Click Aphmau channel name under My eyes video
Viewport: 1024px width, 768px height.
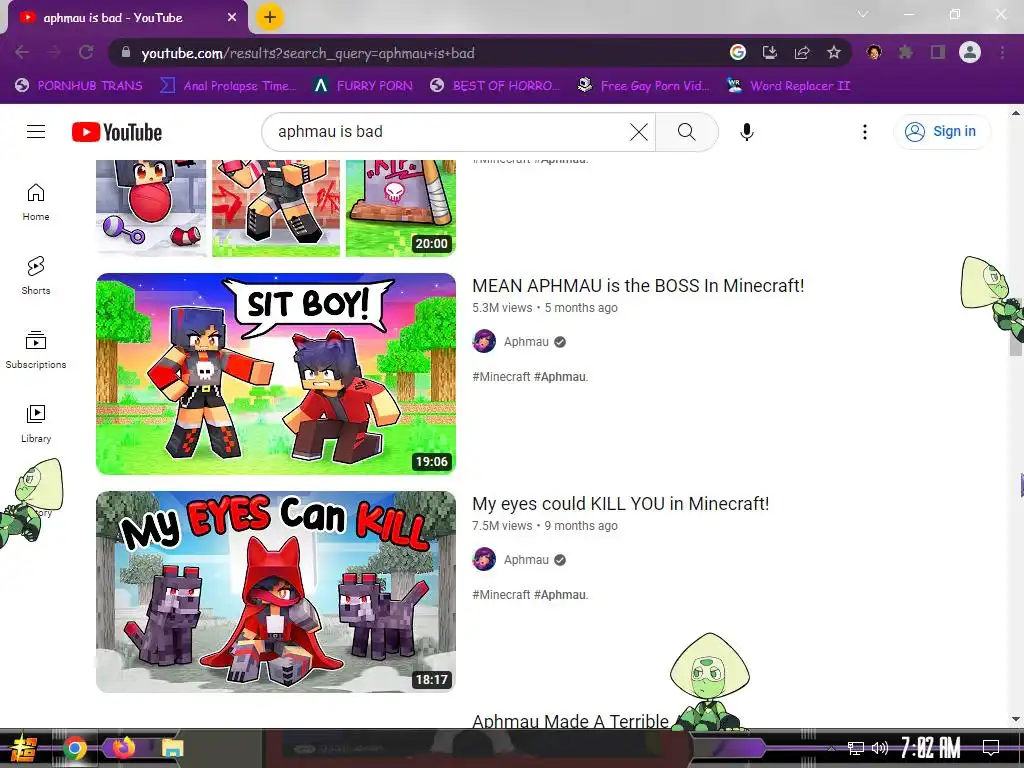[x=526, y=560]
